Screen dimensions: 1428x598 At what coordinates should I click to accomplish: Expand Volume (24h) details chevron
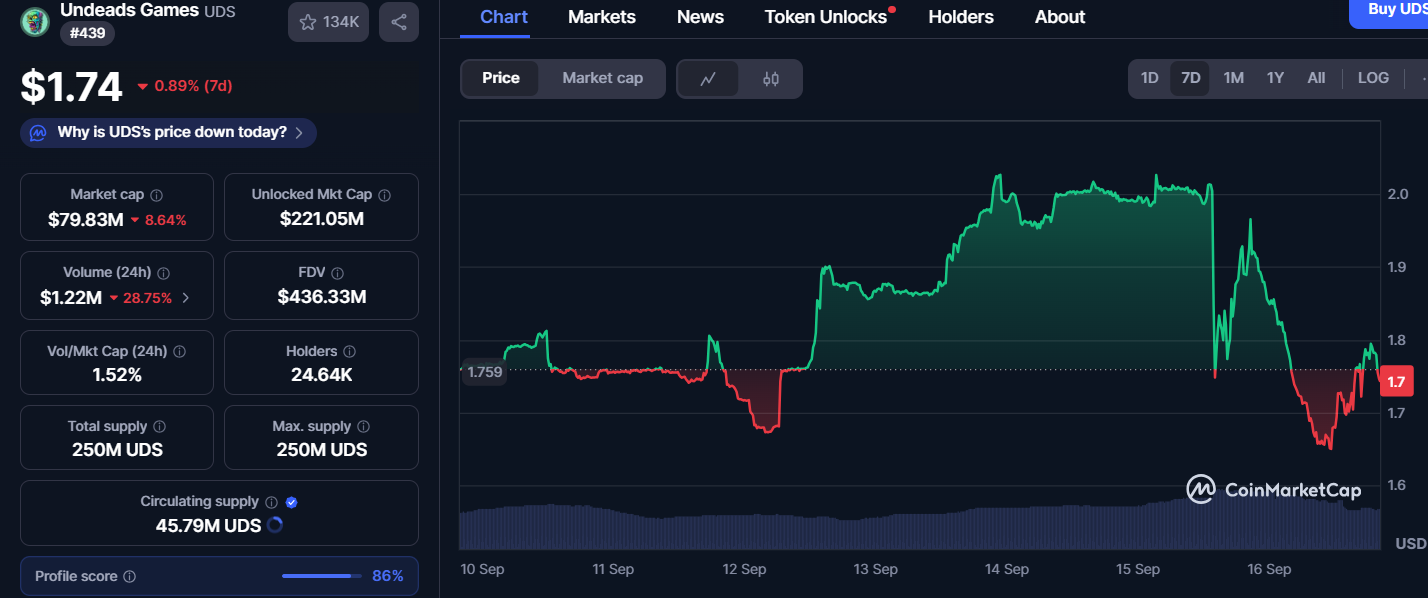click(x=185, y=298)
